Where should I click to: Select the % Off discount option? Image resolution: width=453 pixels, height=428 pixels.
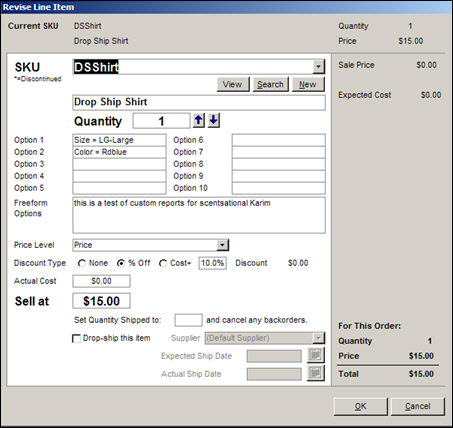point(121,263)
